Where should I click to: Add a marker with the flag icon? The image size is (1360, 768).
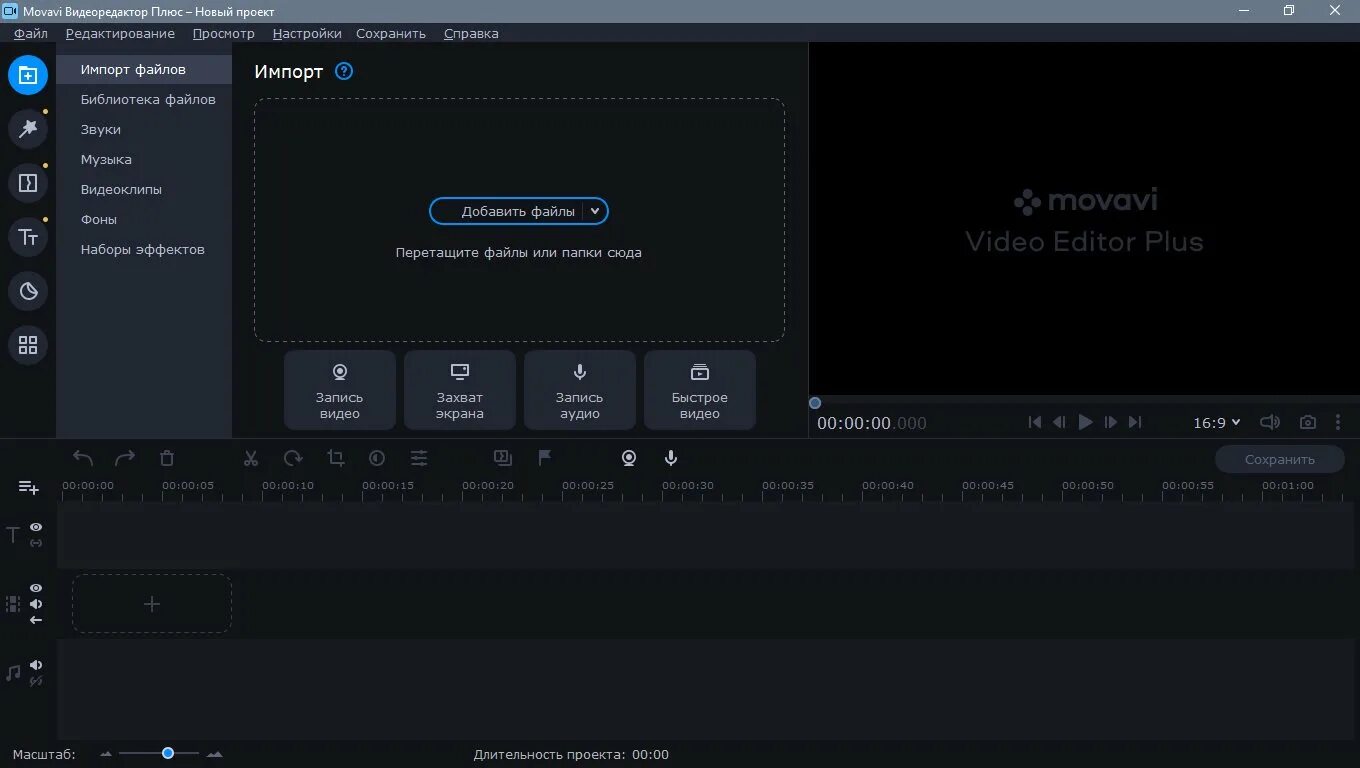(545, 458)
